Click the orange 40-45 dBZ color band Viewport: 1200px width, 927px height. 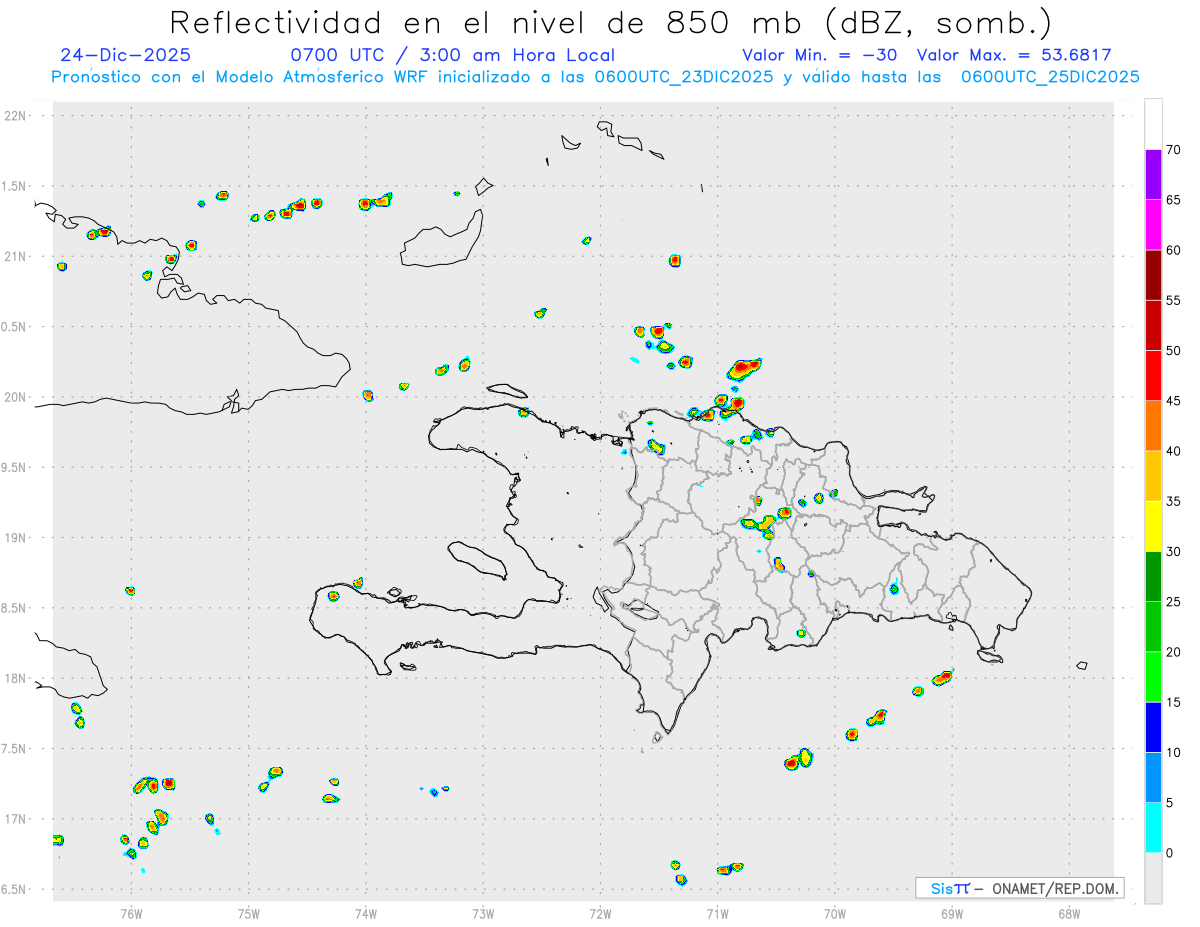point(1153,426)
